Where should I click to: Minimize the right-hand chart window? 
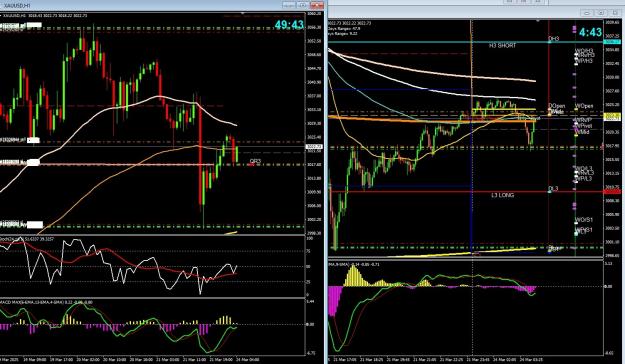tap(587, 13)
